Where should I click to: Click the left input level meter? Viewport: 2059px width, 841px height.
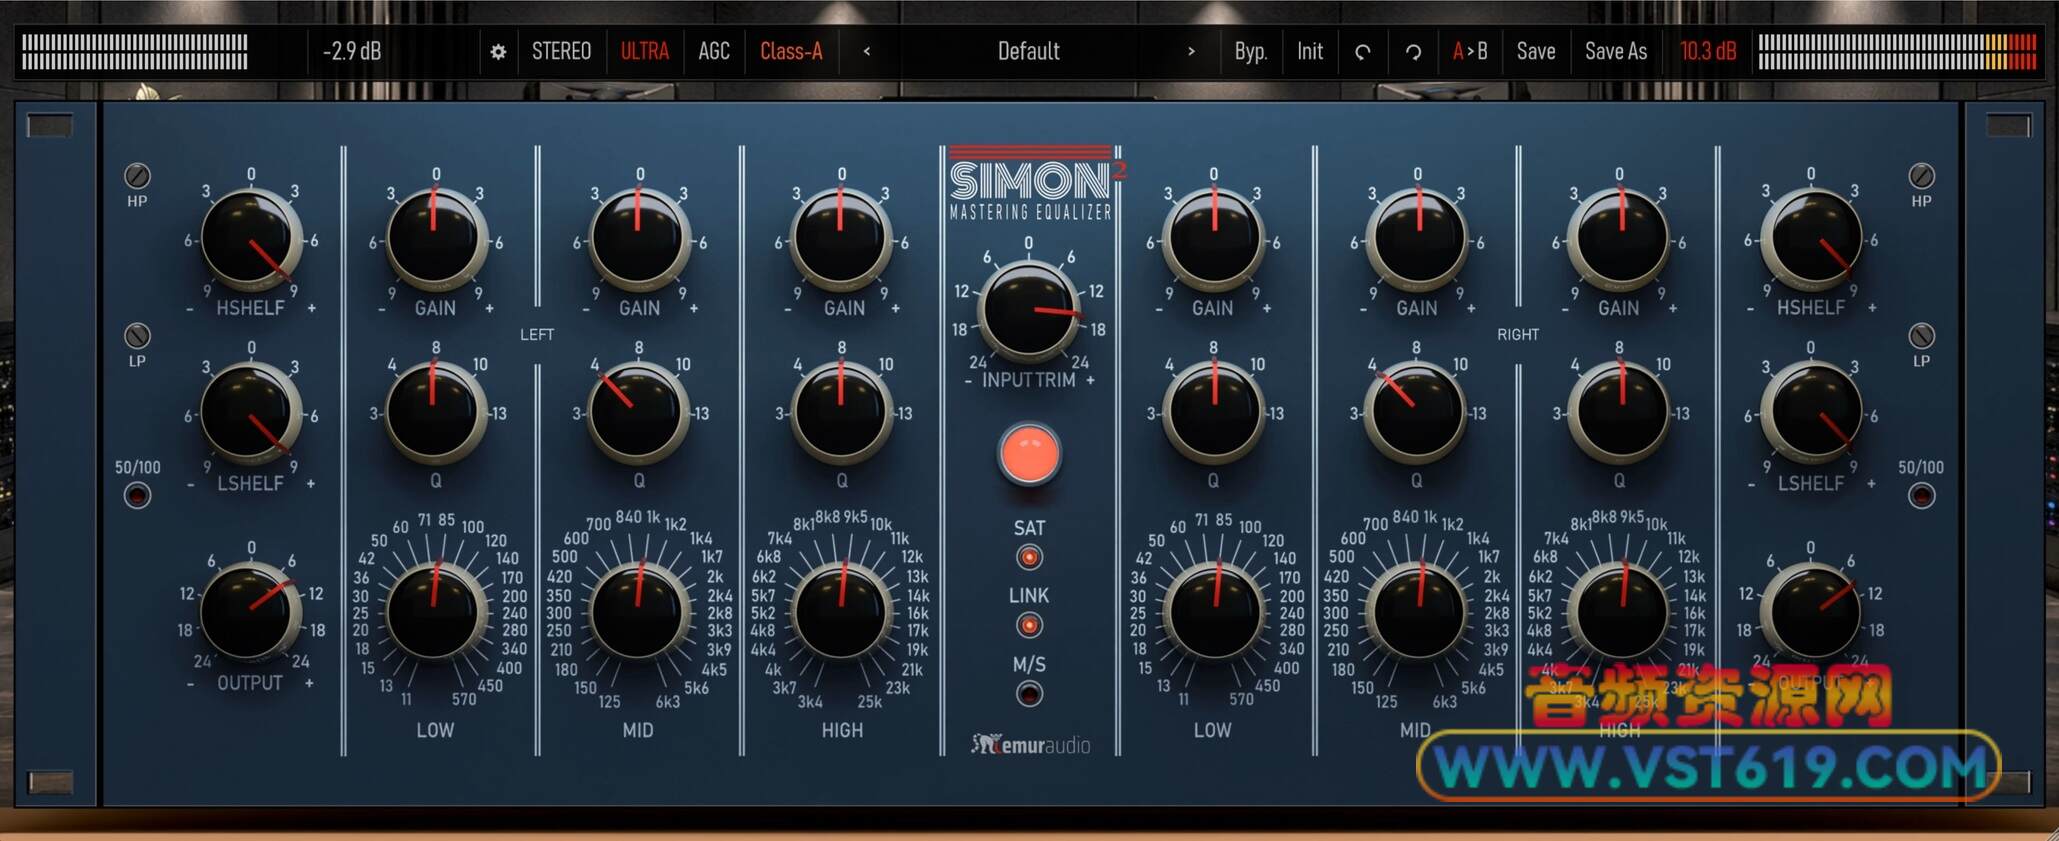tap(135, 52)
